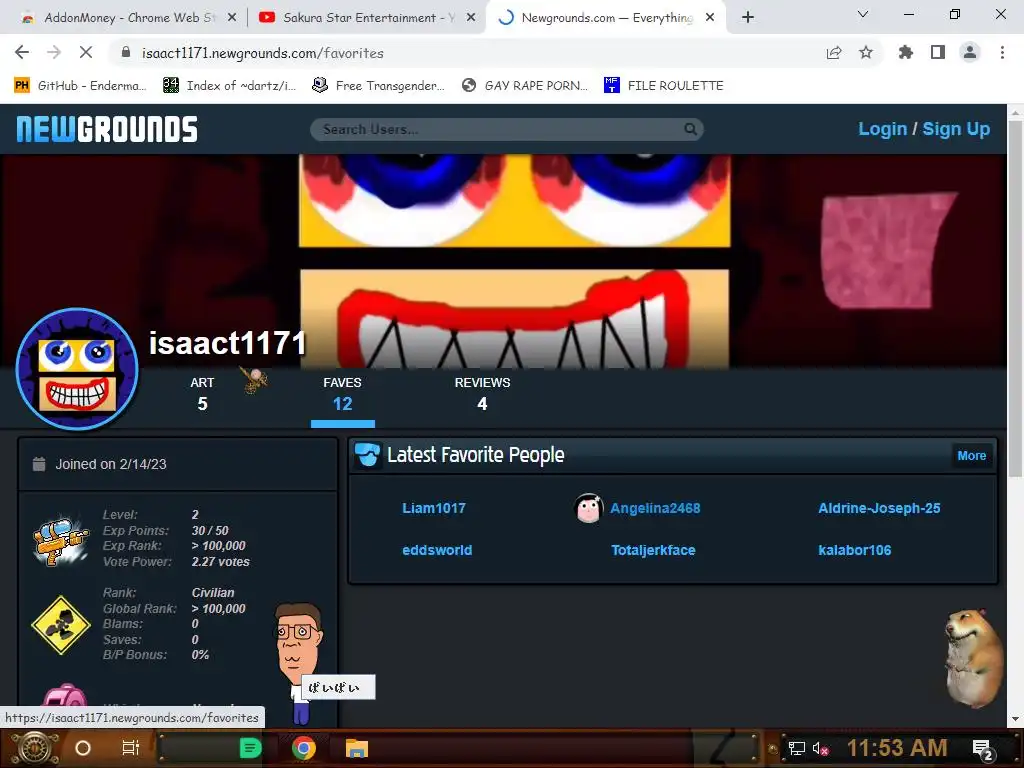Click the muted volume tray icon

(820, 748)
